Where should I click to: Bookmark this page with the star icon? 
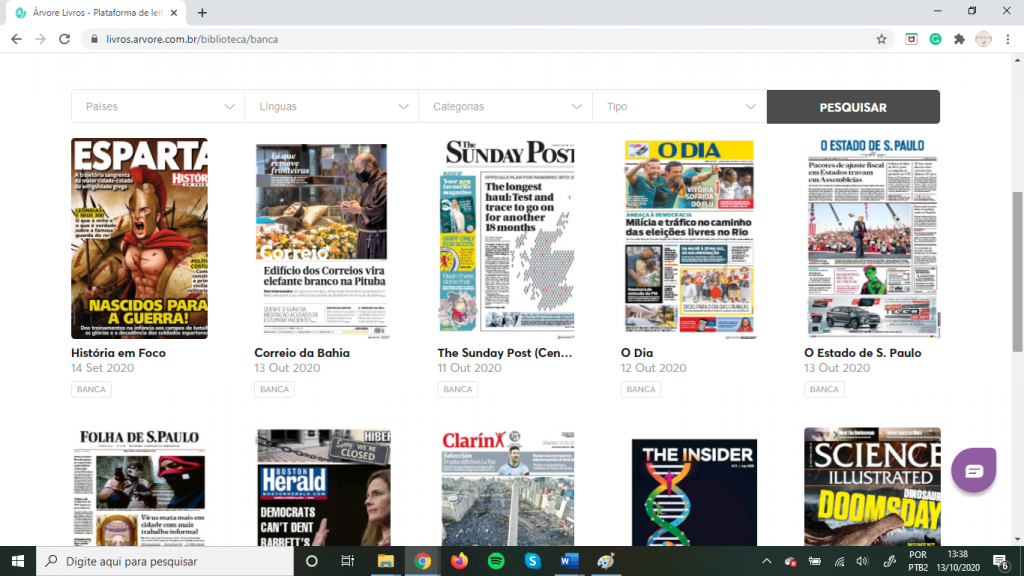point(881,39)
